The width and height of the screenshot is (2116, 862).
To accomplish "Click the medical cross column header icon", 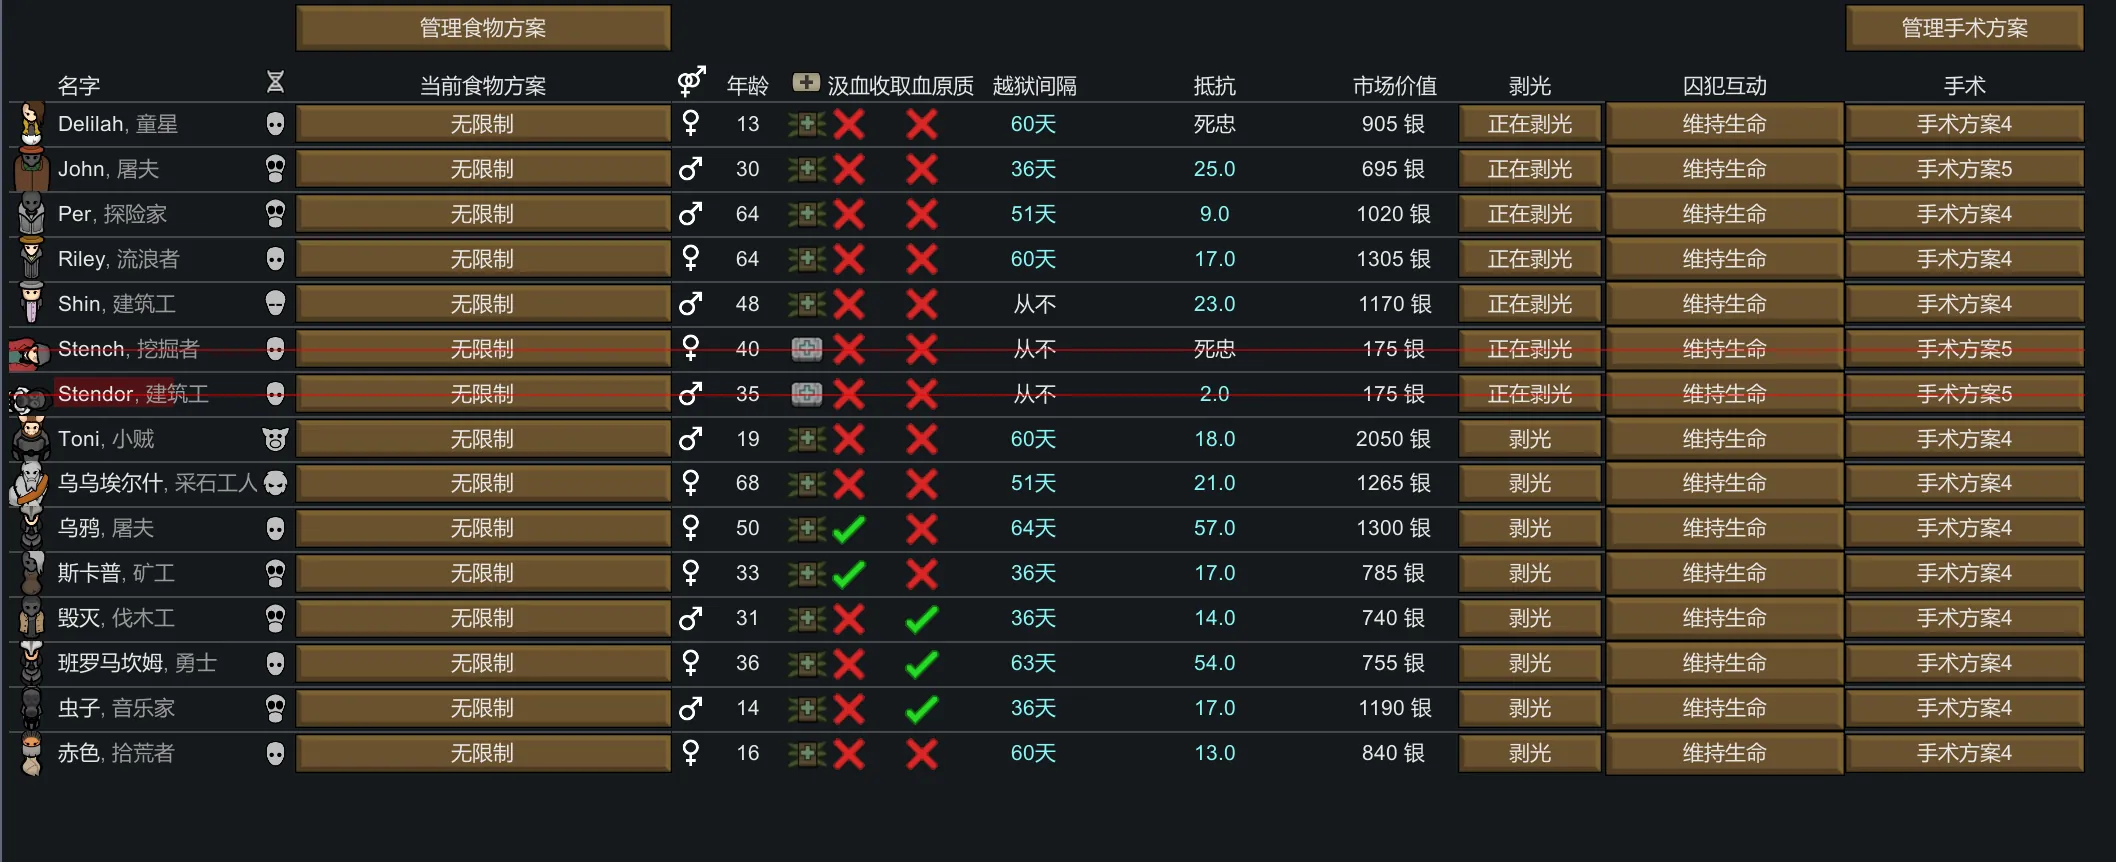I will (x=806, y=83).
